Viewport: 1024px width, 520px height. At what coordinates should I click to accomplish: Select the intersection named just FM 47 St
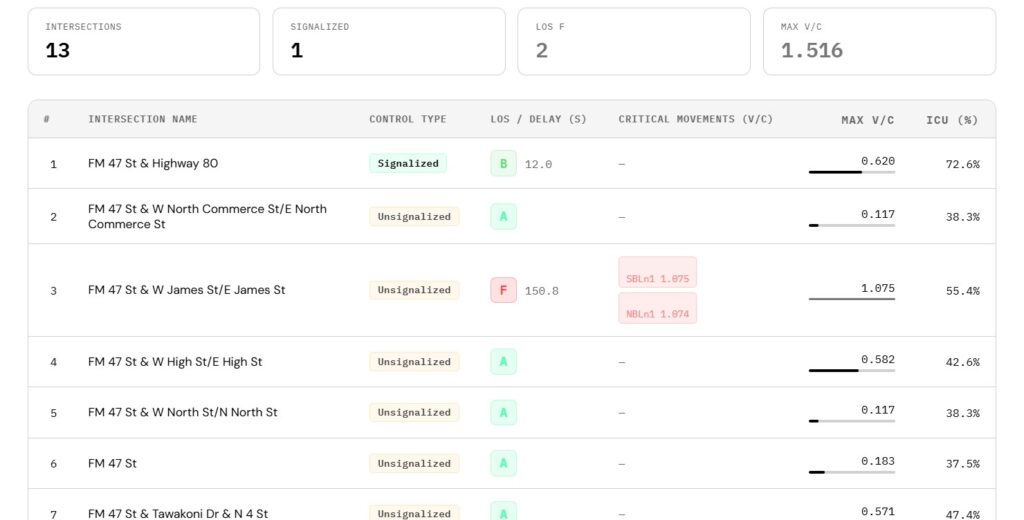point(112,463)
